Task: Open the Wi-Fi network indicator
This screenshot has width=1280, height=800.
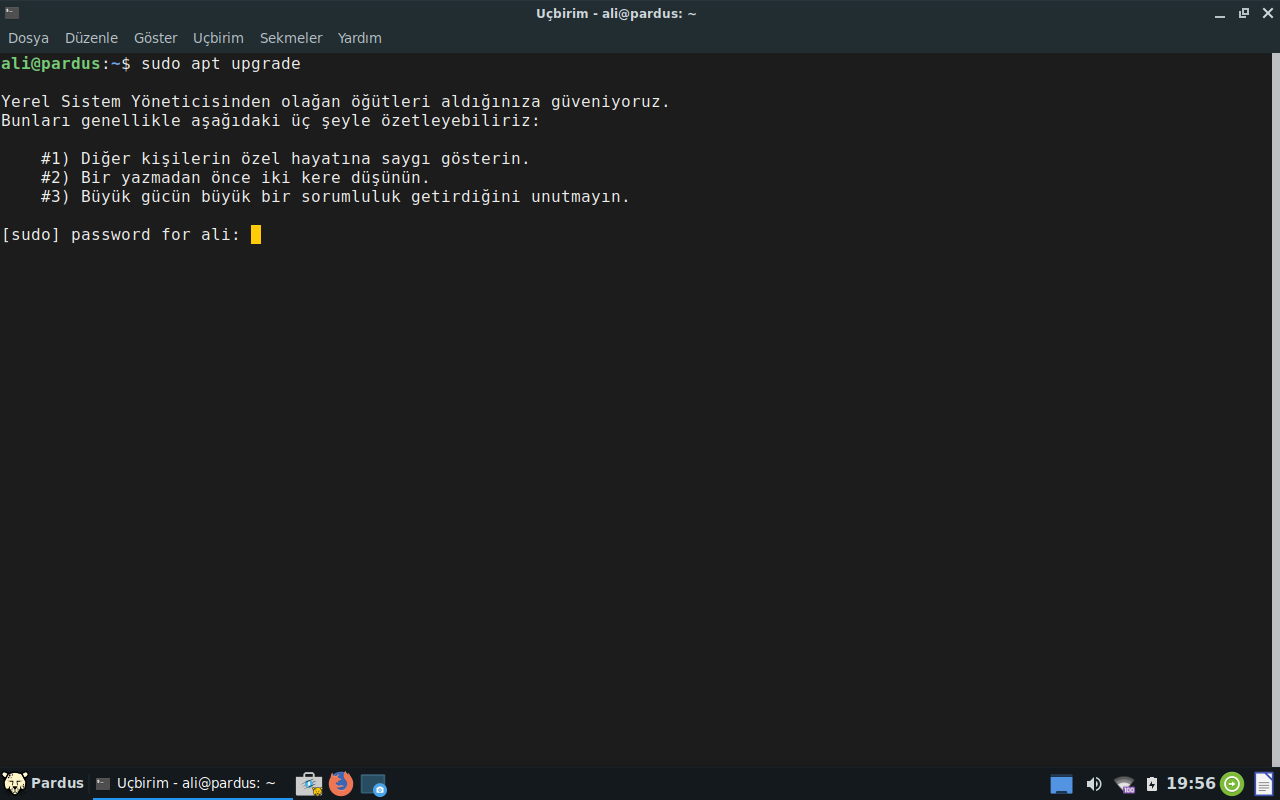Action: 1125,784
